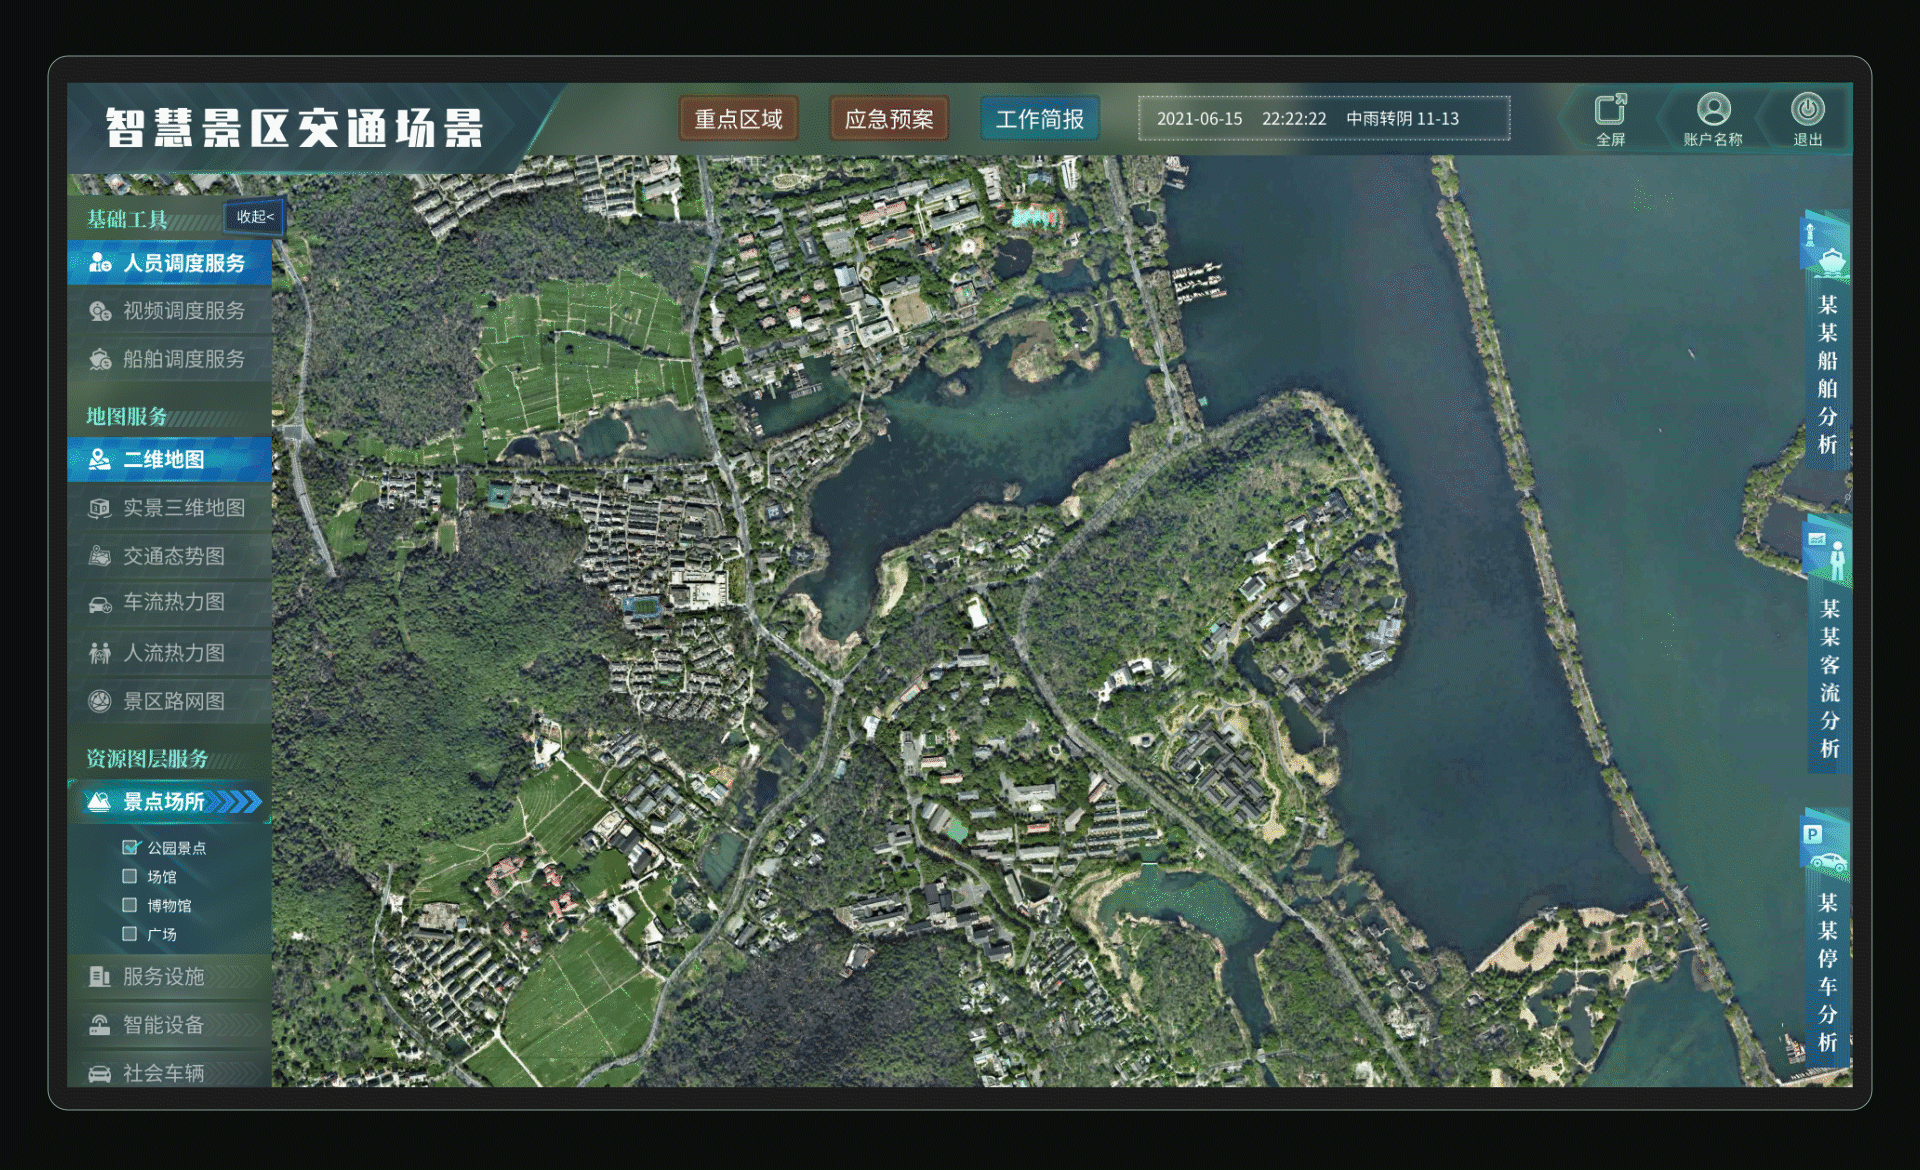Expand the 智能设备 layer group
Image resolution: width=1920 pixels, height=1170 pixels.
coord(170,1025)
